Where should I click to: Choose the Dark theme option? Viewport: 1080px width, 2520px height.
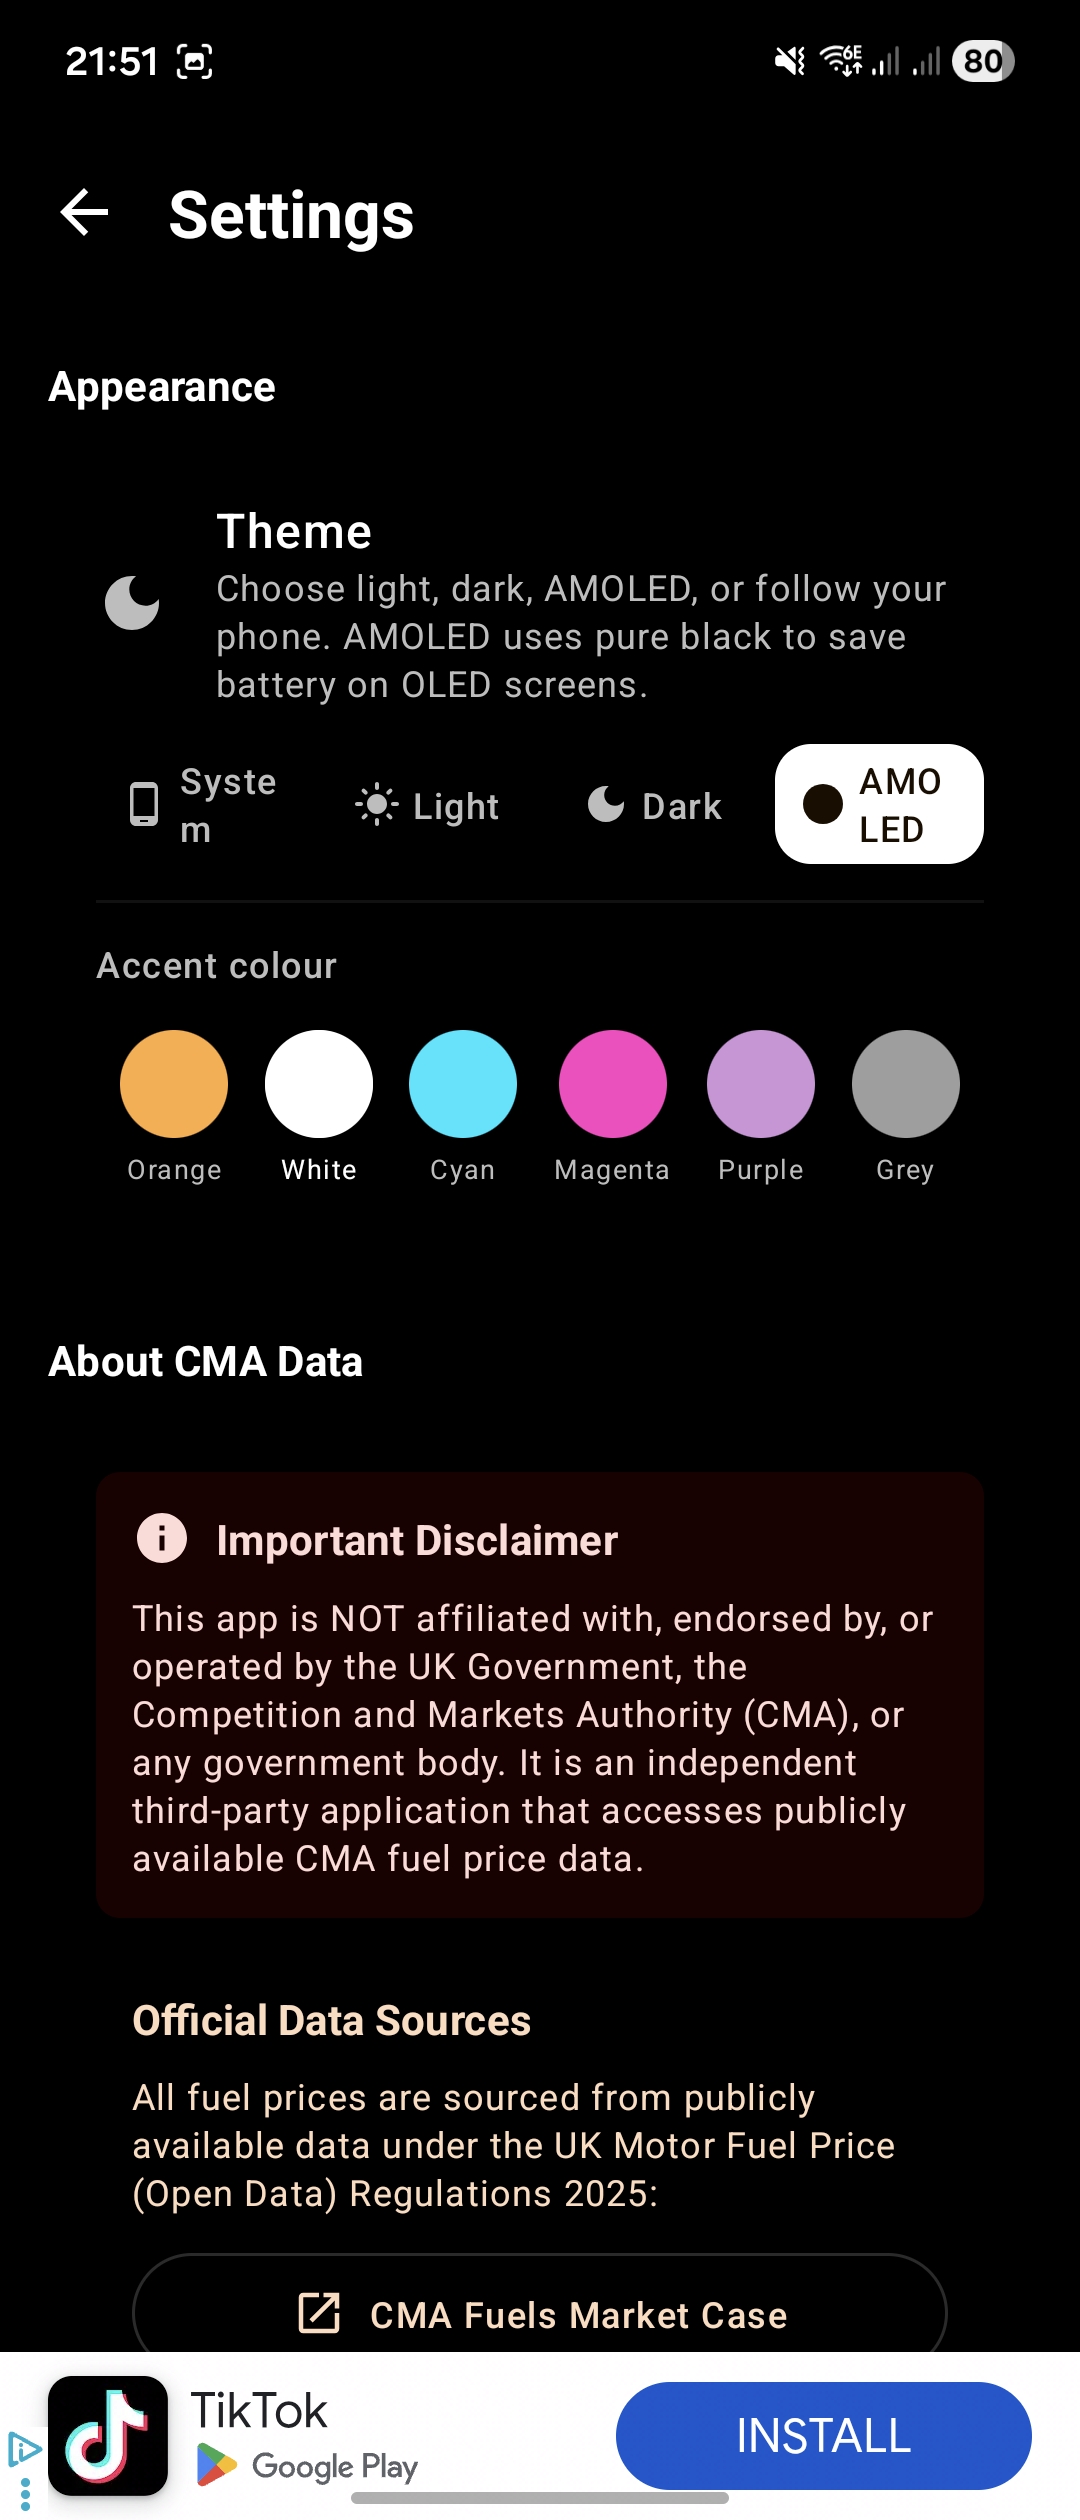click(x=655, y=805)
